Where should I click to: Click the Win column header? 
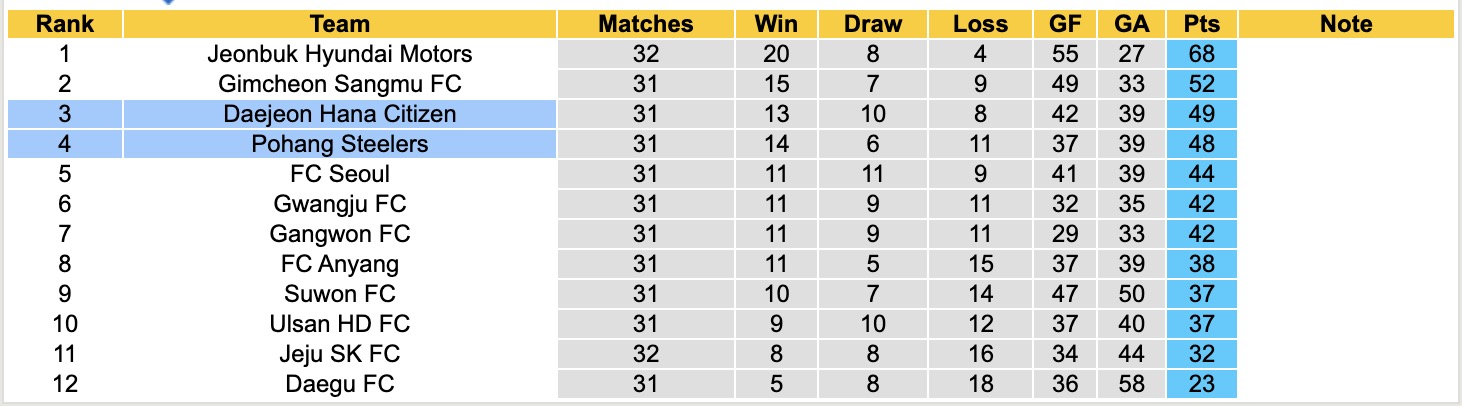pyautogui.click(x=777, y=24)
